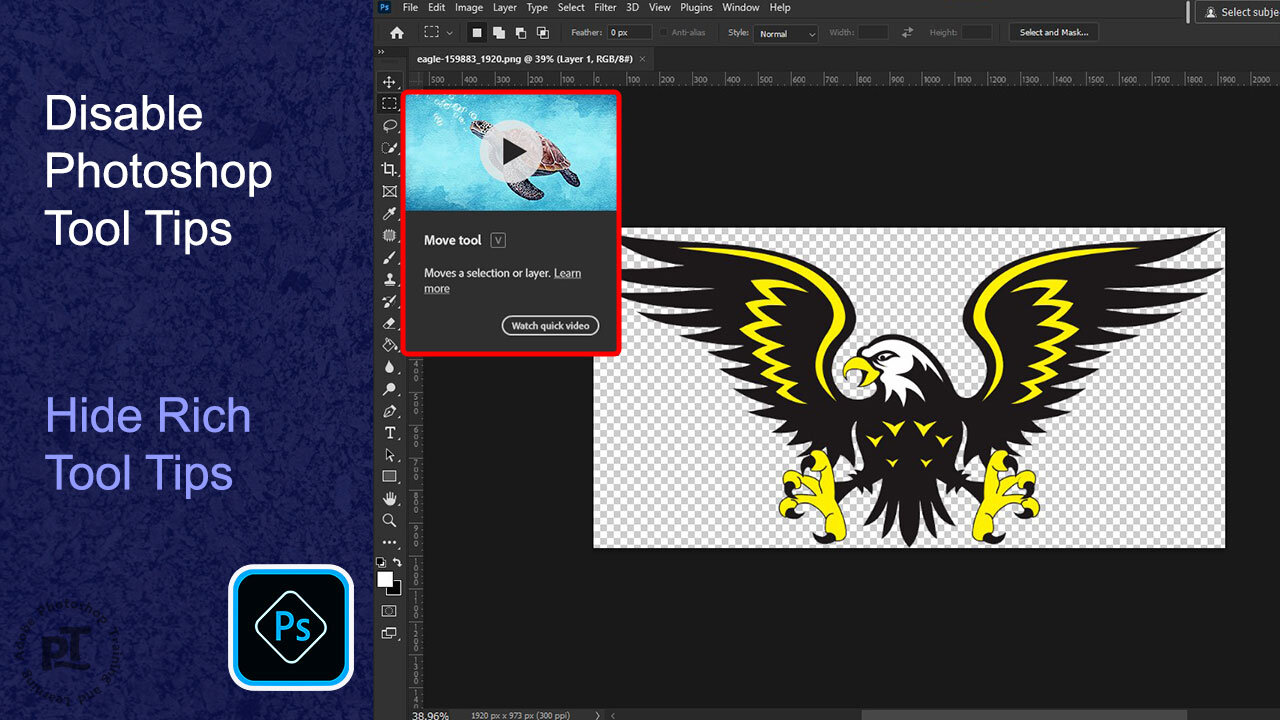
Task: Select the Lasso tool
Action: [390, 125]
